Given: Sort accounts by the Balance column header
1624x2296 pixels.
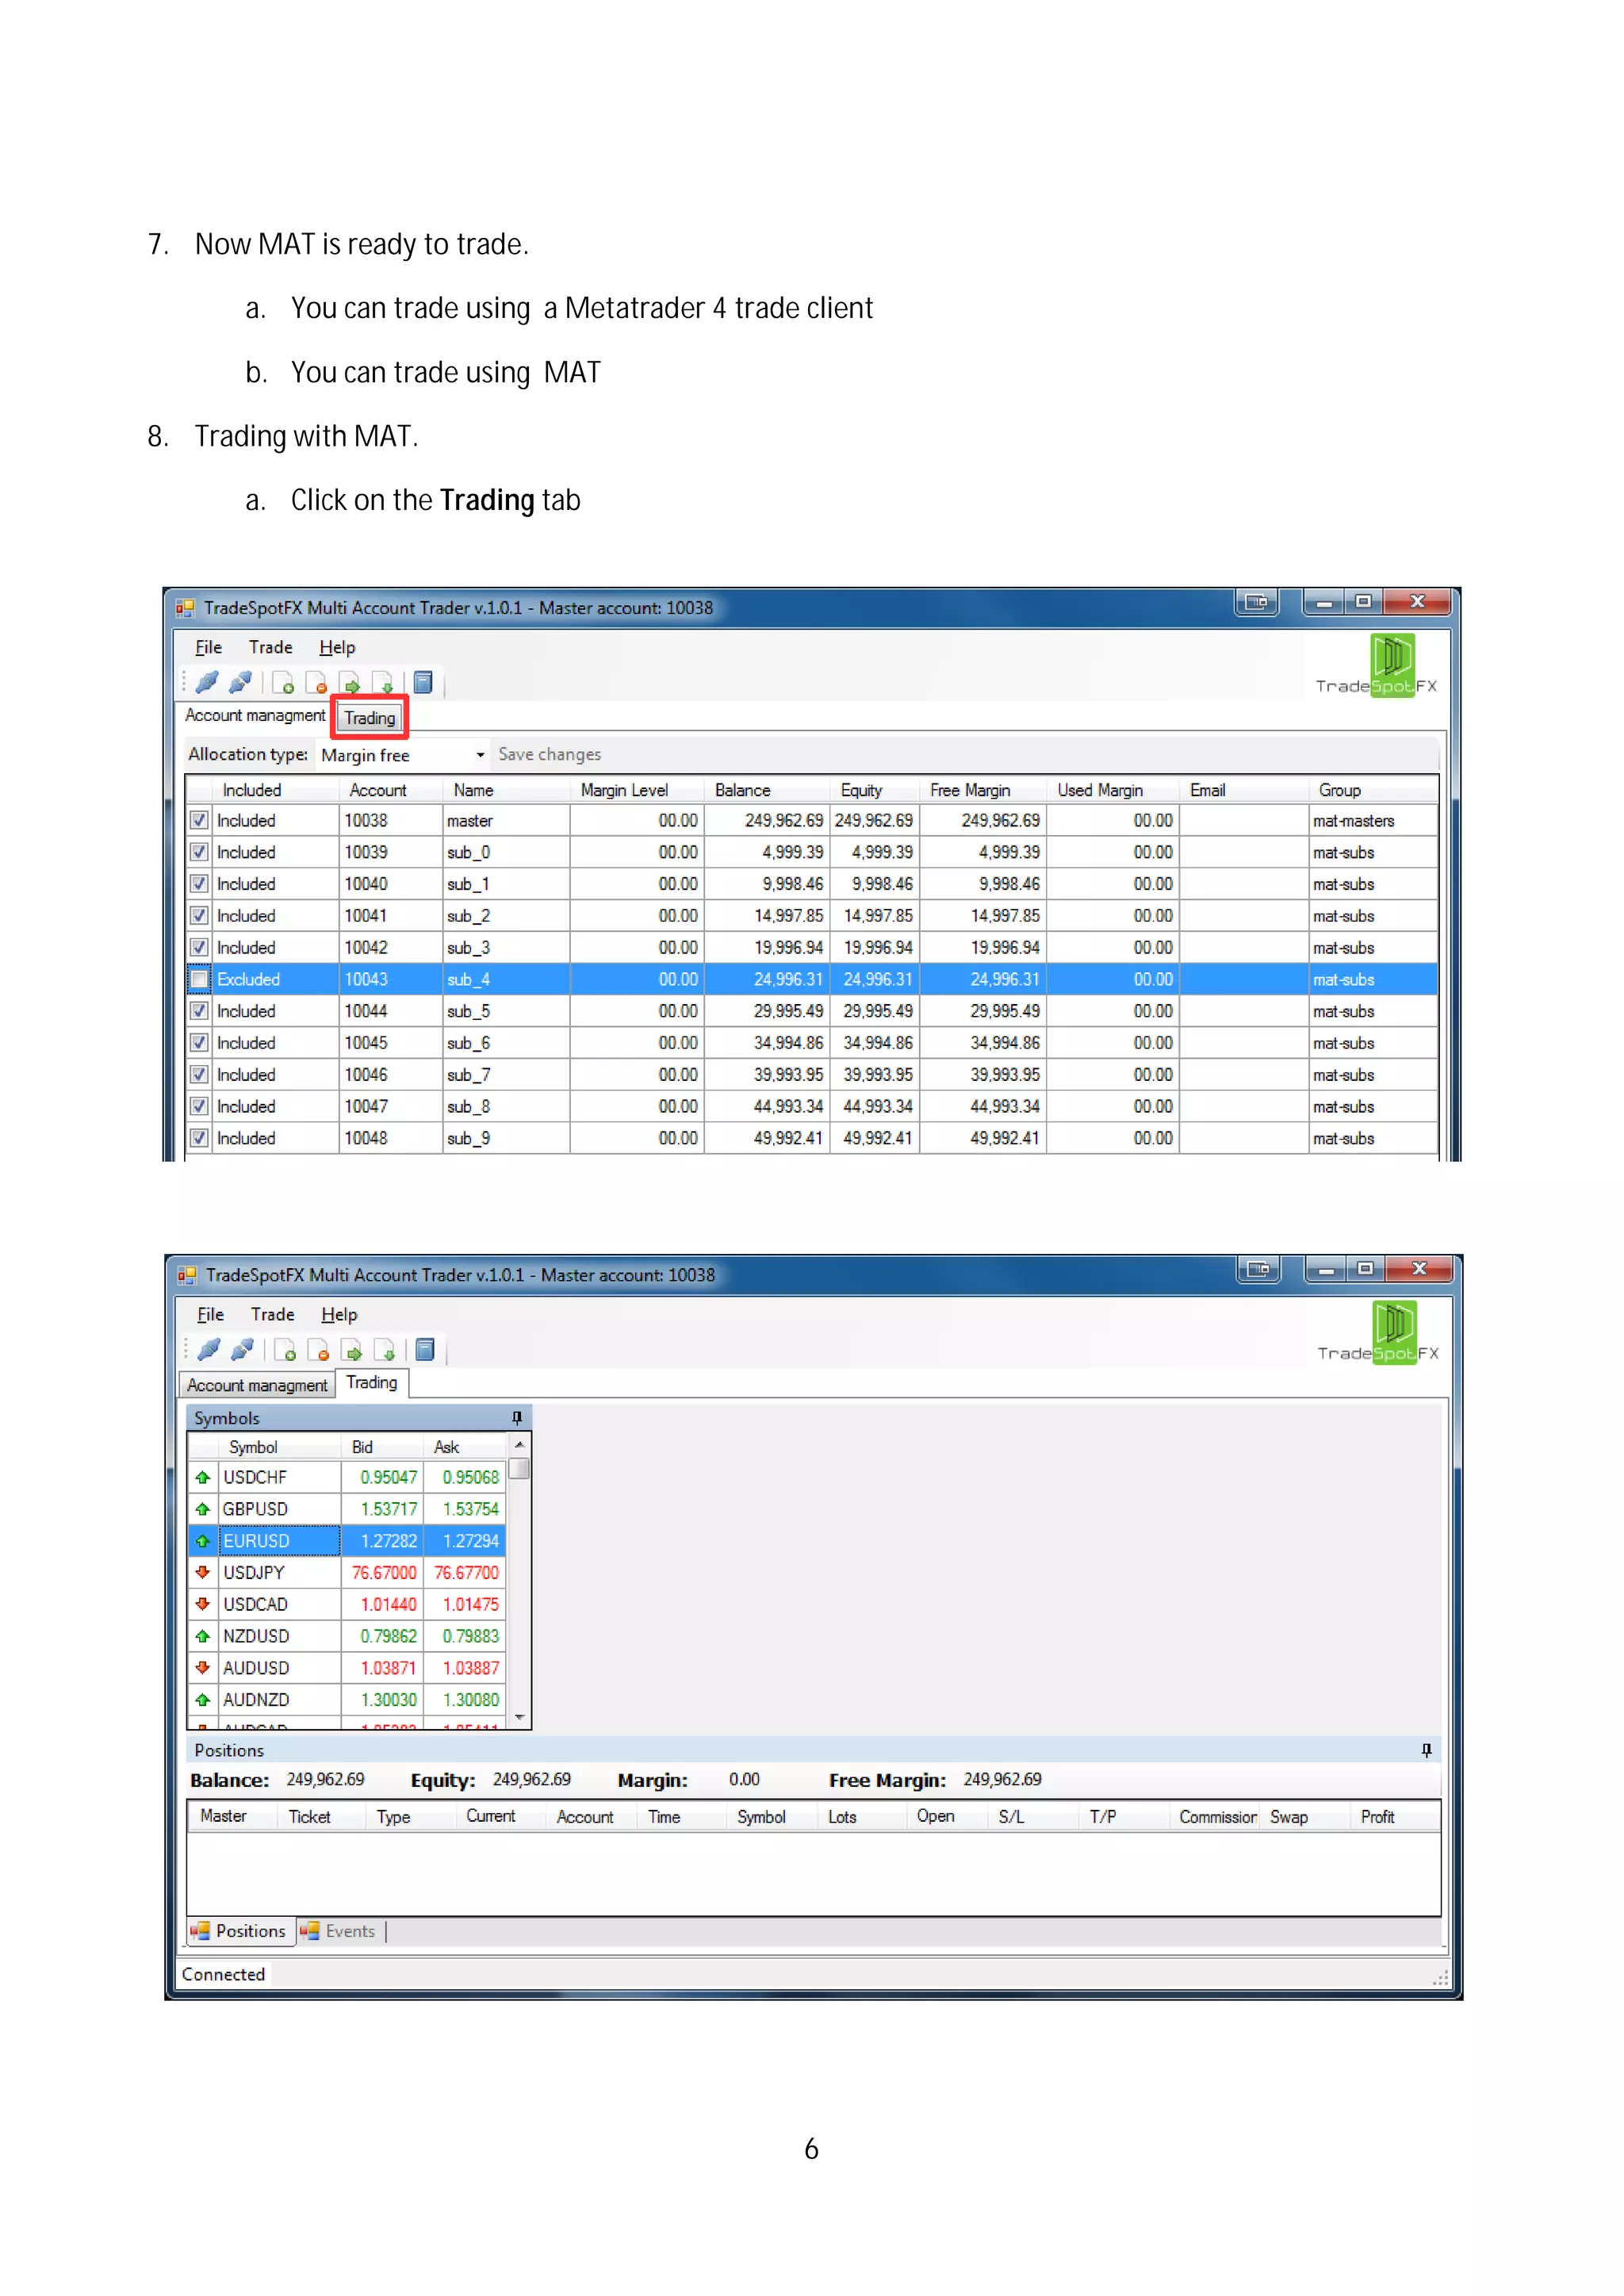Looking at the screenshot, I should coord(766,790).
